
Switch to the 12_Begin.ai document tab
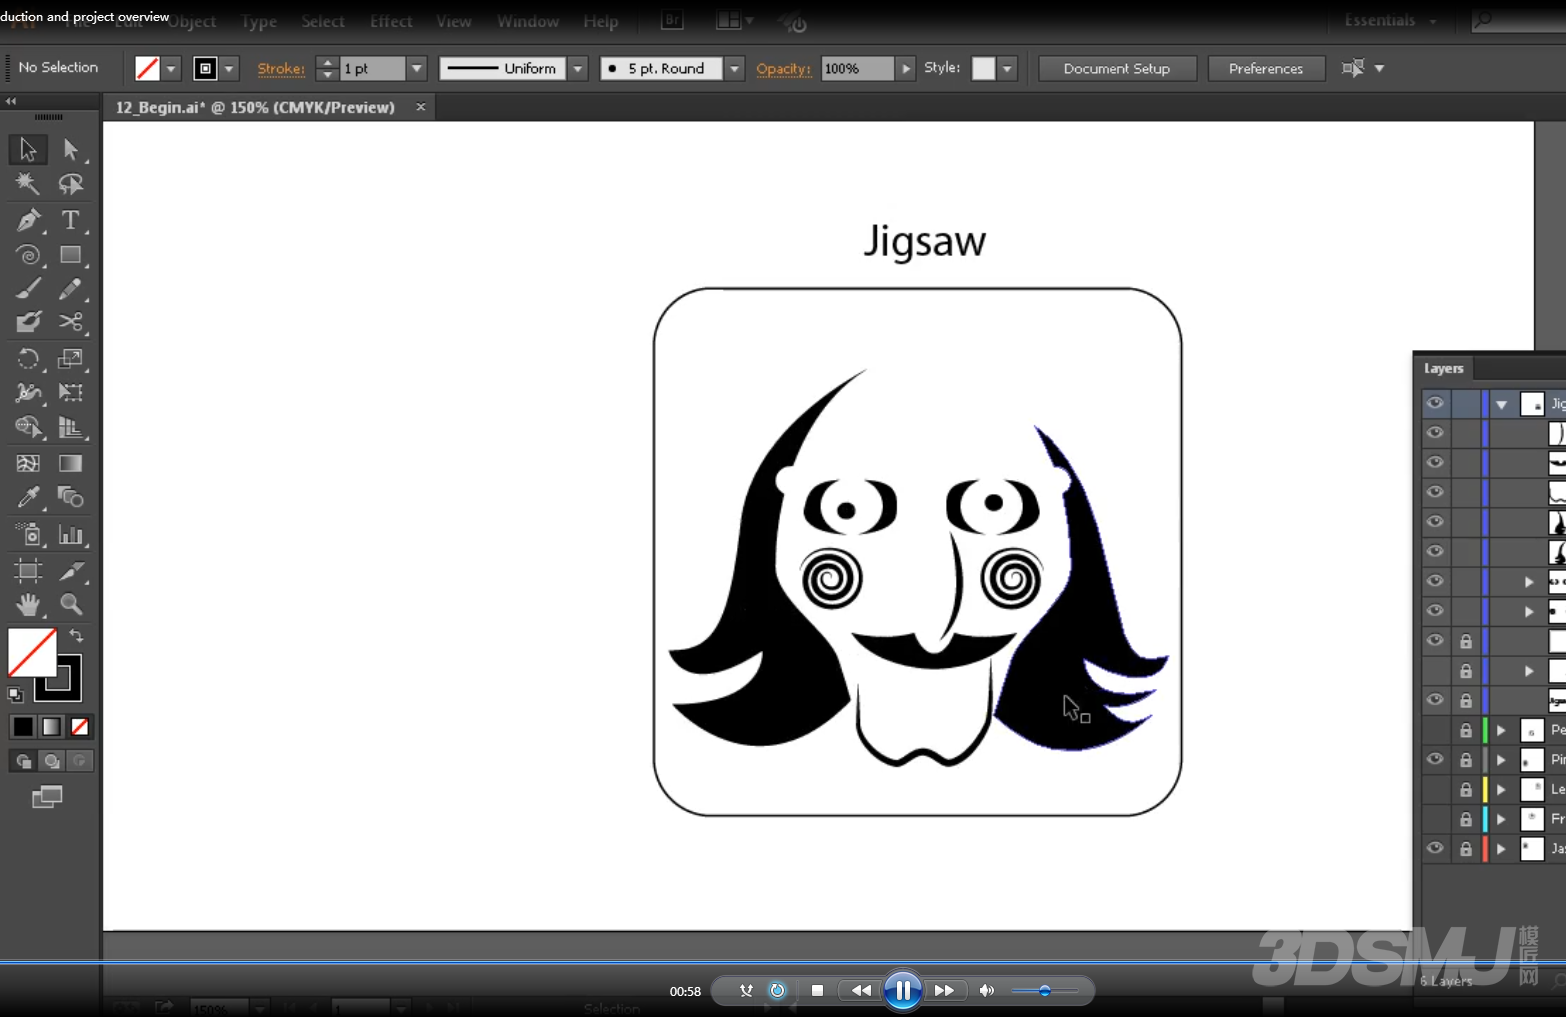[x=255, y=107]
